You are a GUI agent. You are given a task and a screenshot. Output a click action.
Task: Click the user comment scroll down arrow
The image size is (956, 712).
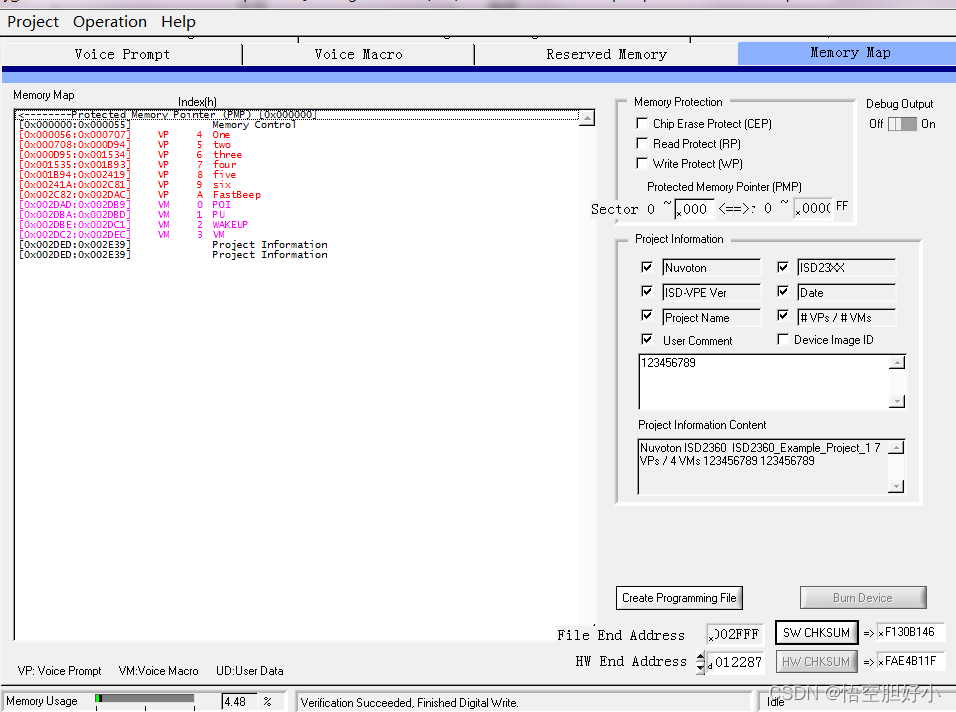896,401
